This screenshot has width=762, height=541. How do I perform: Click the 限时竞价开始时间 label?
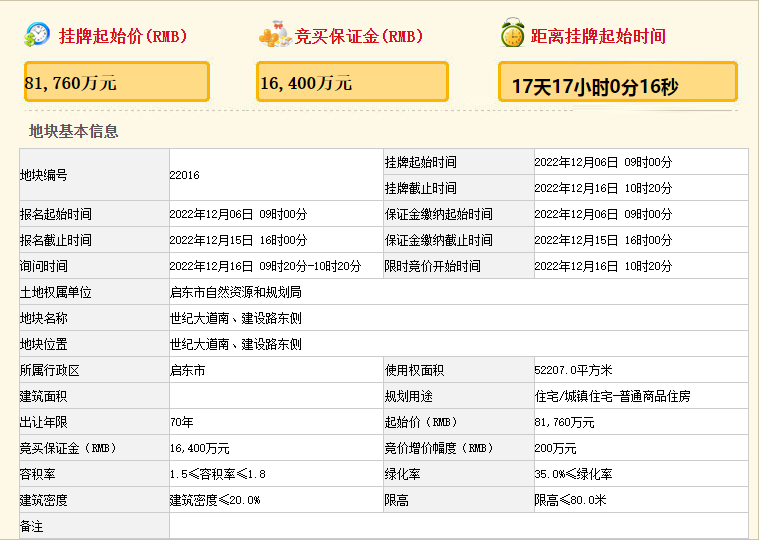pyautogui.click(x=433, y=266)
